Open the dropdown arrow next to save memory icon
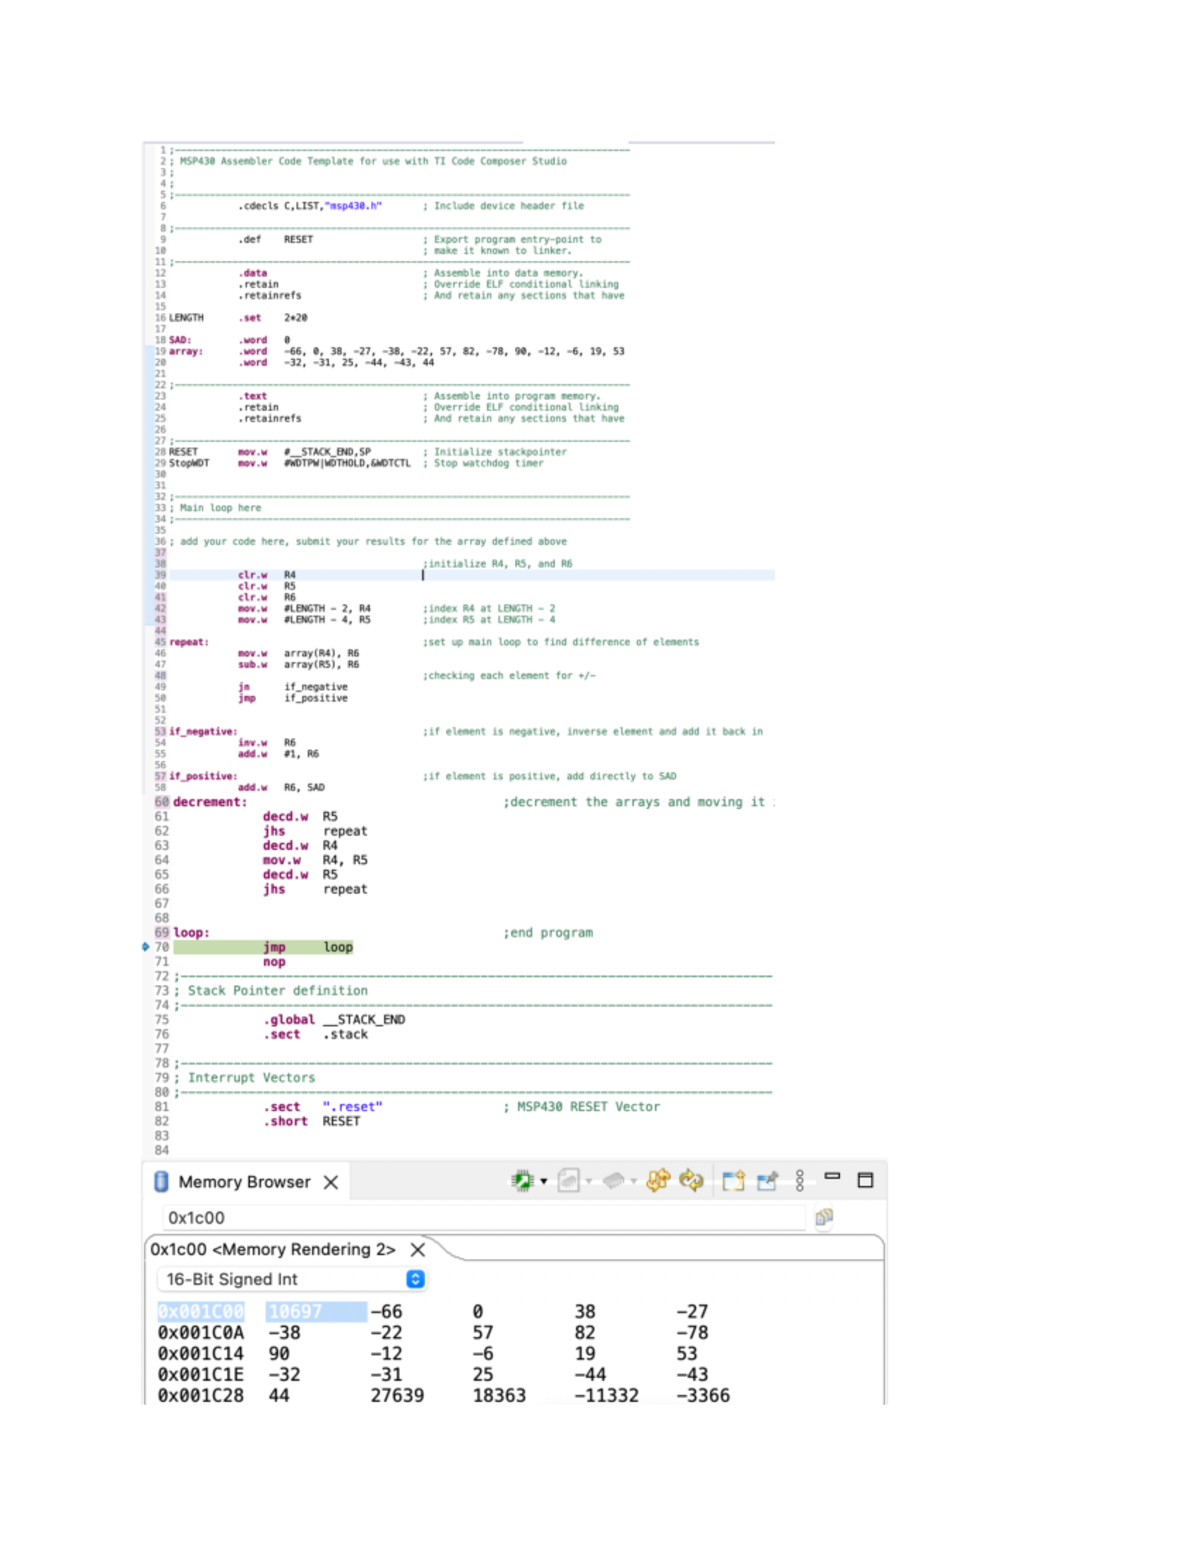The width and height of the screenshot is (1200, 1553). (x=589, y=1182)
